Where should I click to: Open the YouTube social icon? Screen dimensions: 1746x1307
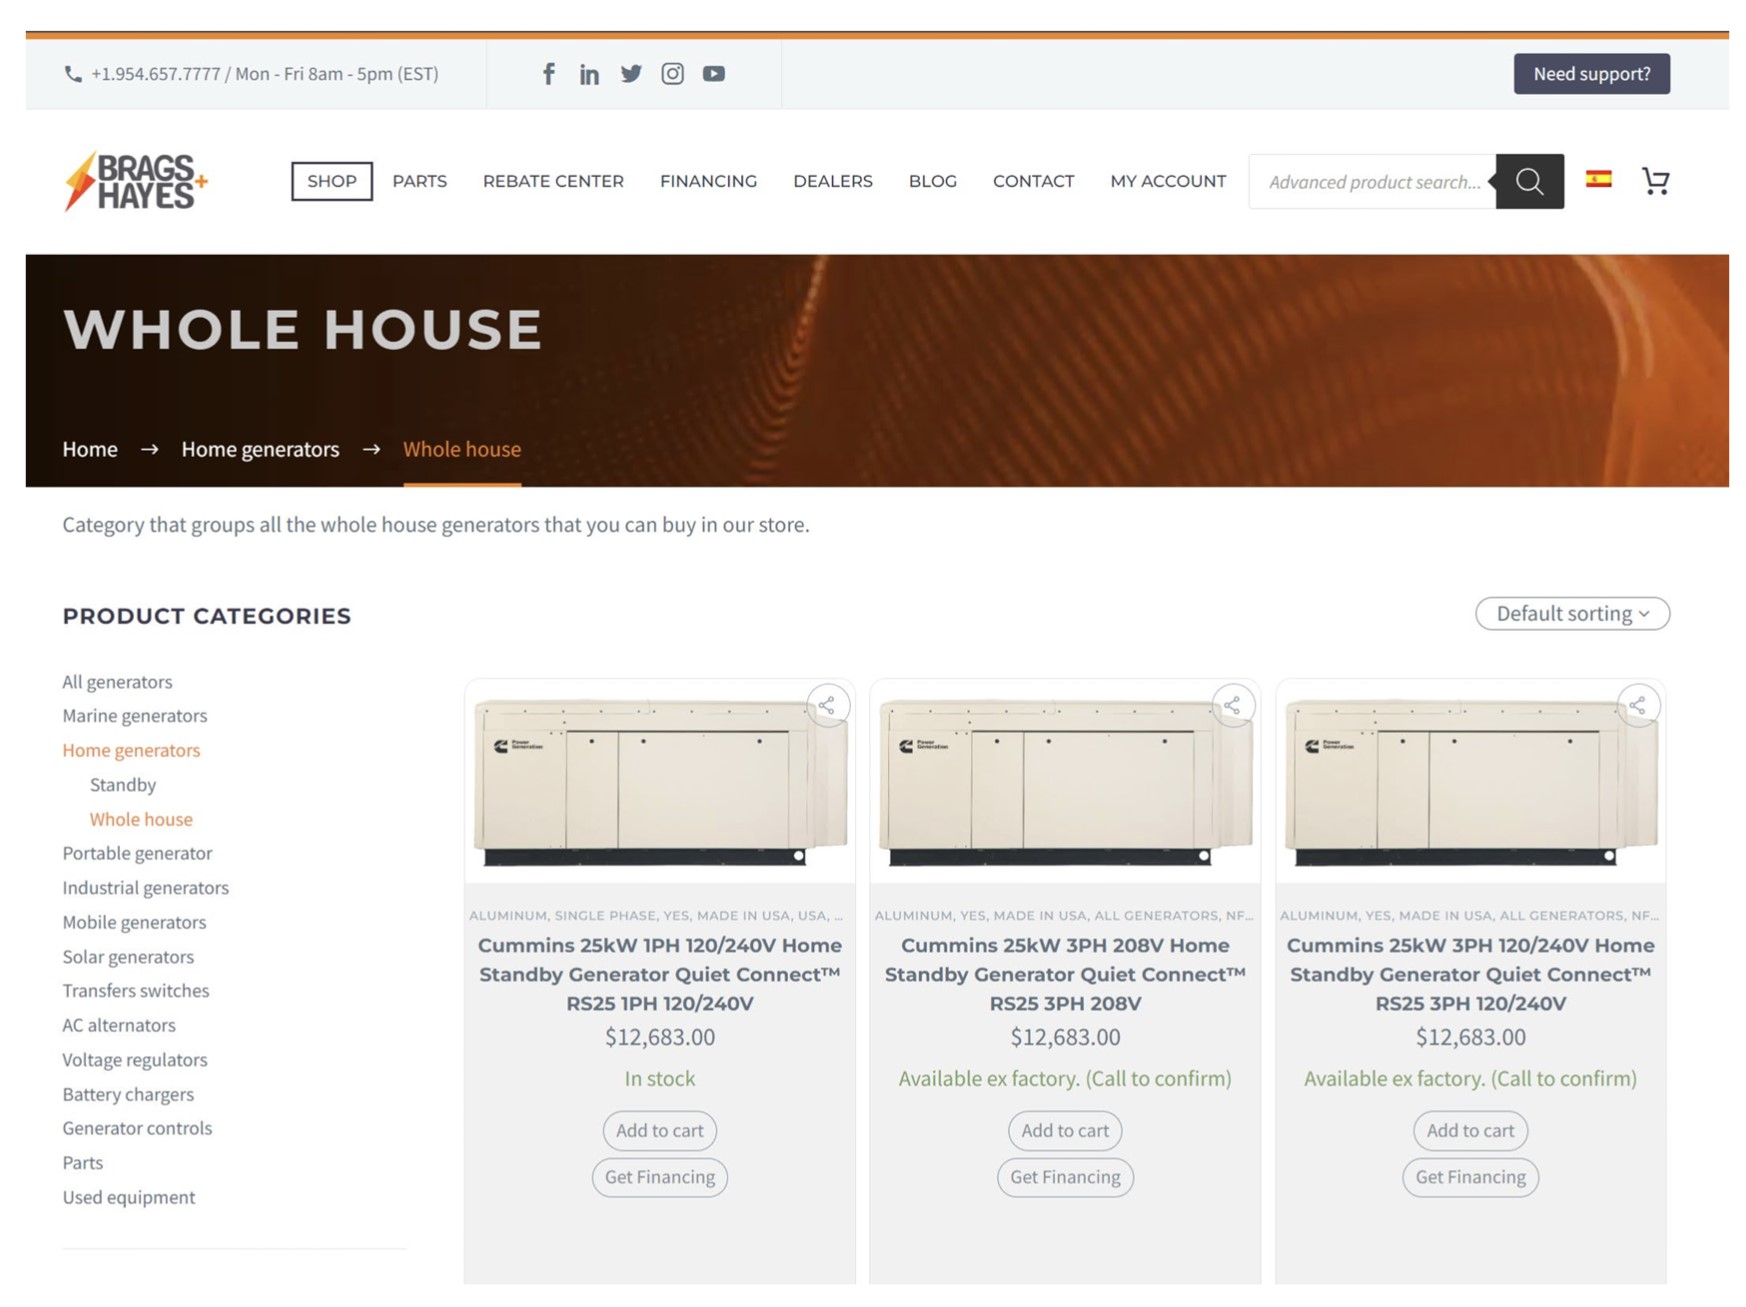(713, 74)
